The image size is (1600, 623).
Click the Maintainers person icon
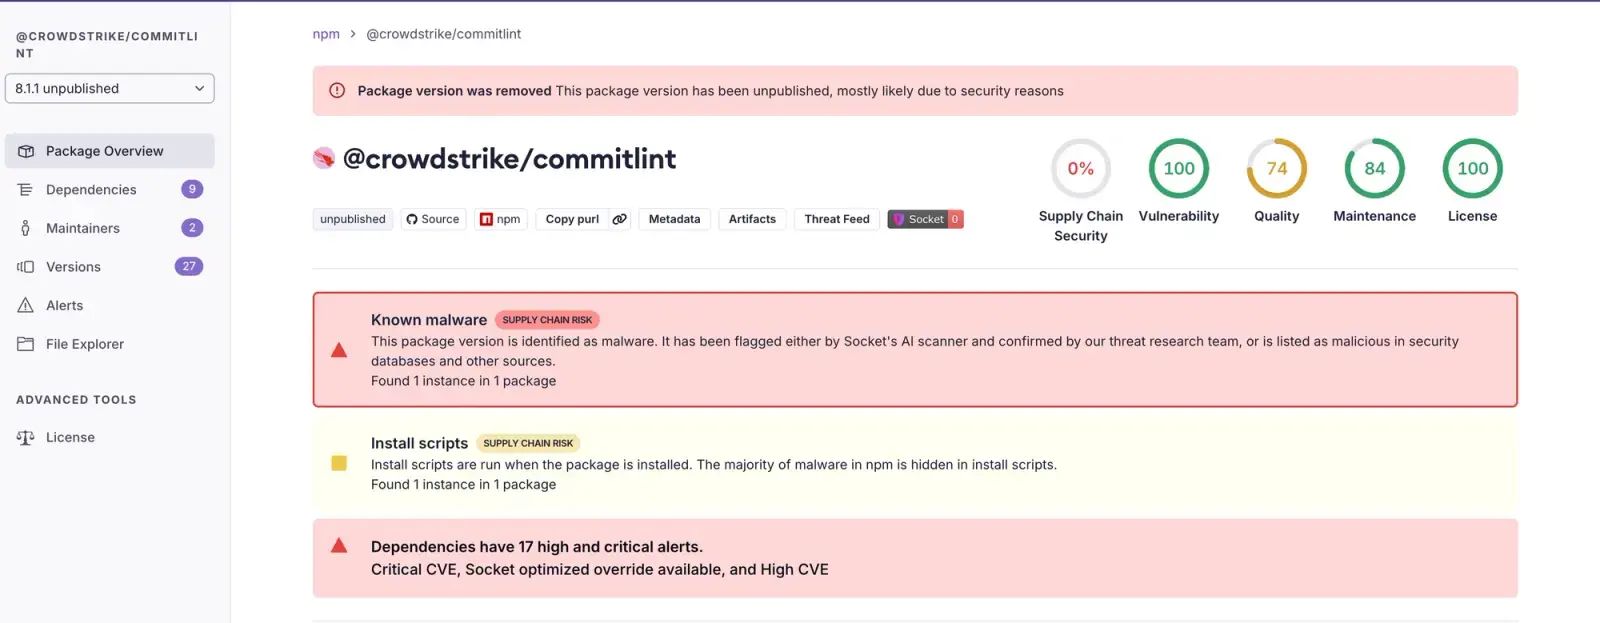click(x=26, y=228)
